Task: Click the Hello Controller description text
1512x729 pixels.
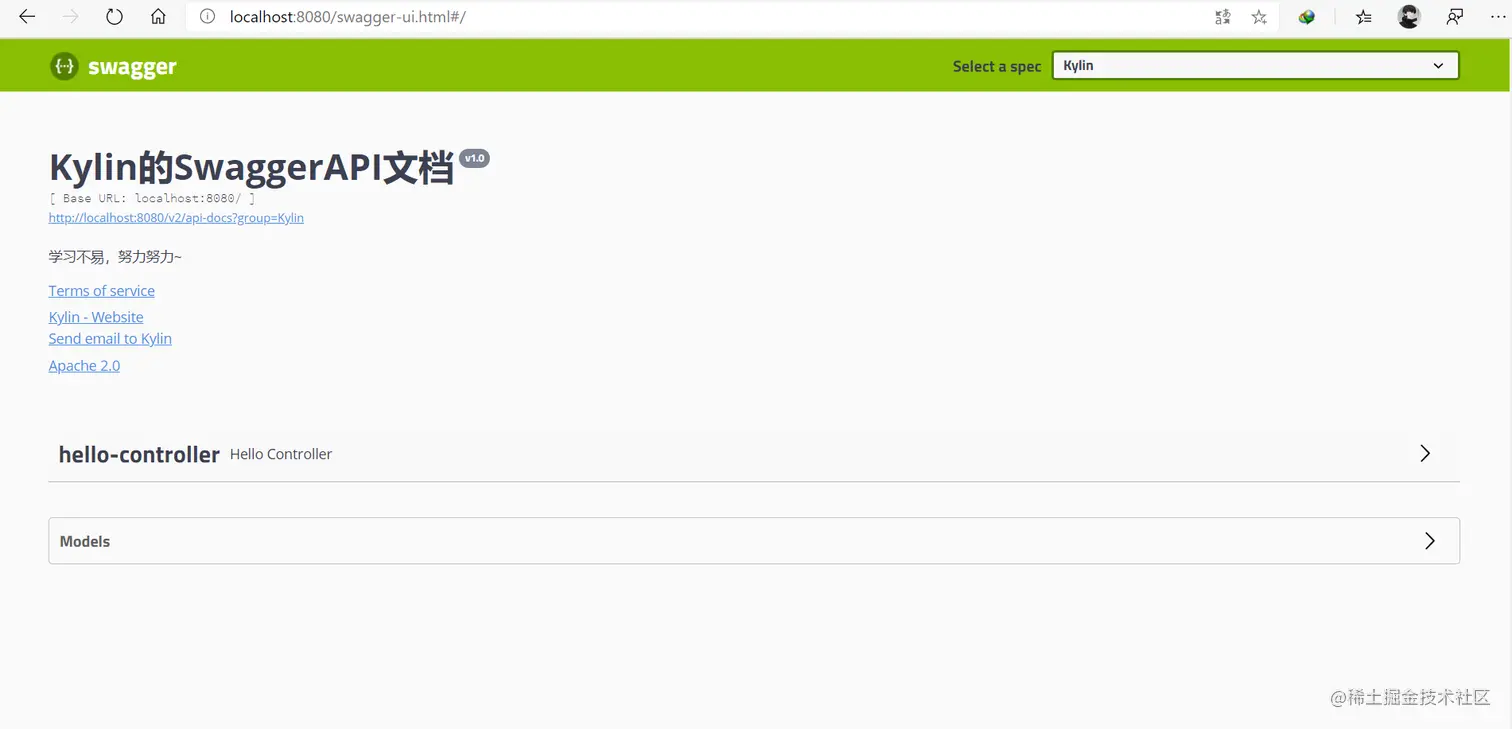Action: tap(281, 454)
